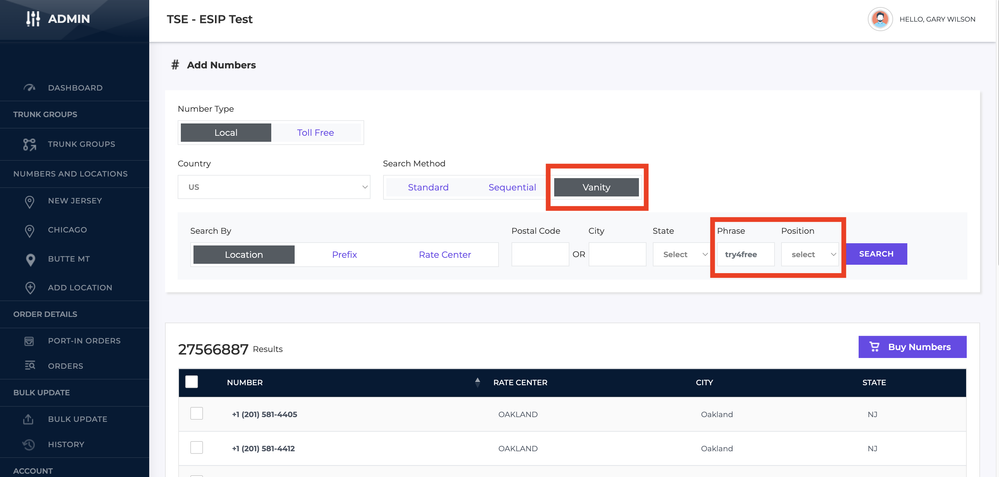This screenshot has width=999, height=477.
Task: Check the box for +1 (201) 581-4412
Action: [x=196, y=448]
